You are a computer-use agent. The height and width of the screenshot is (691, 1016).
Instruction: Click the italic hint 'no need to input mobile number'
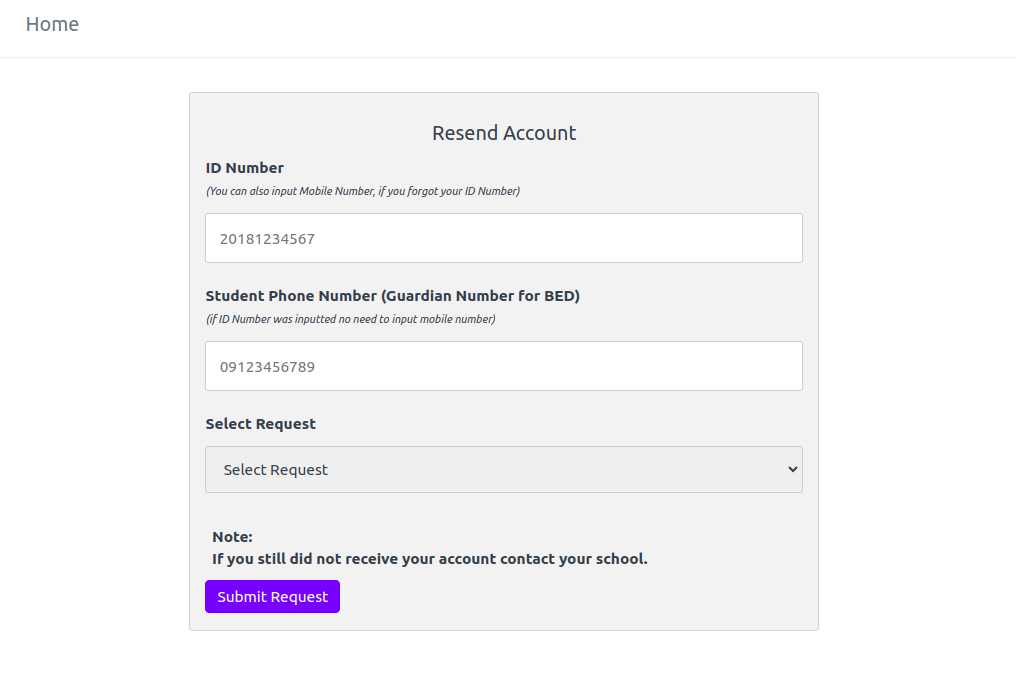[x=351, y=319]
